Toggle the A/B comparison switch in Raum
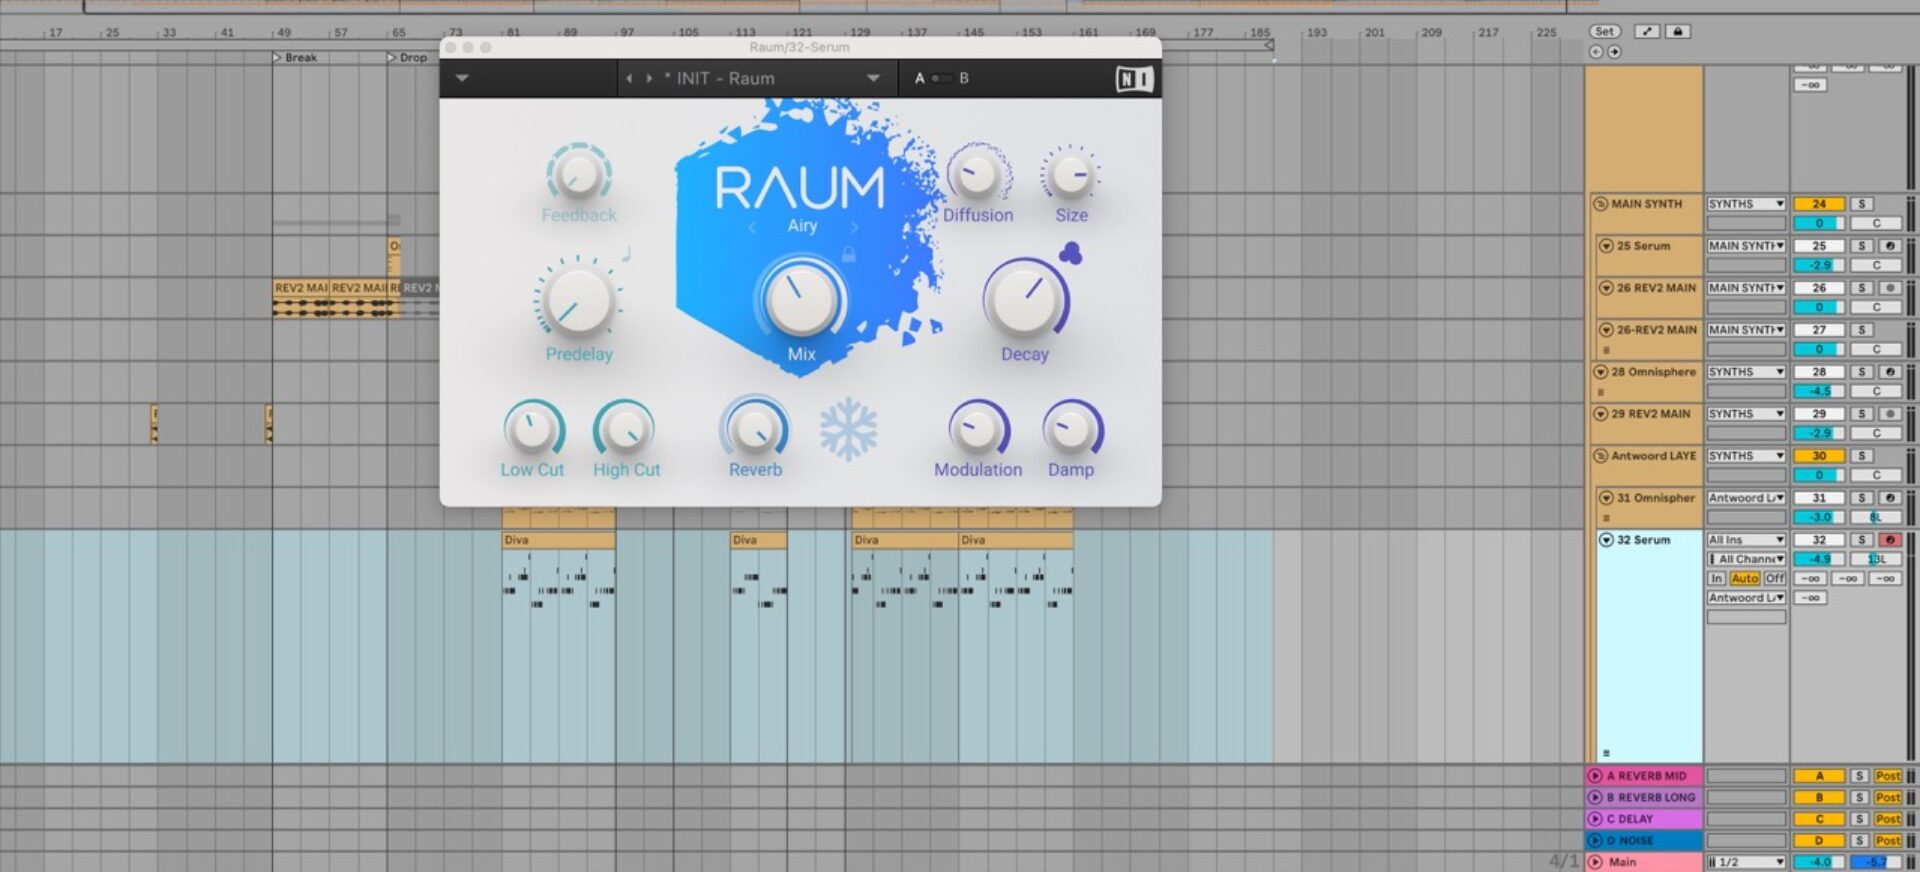This screenshot has width=1920, height=872. pyautogui.click(x=941, y=78)
